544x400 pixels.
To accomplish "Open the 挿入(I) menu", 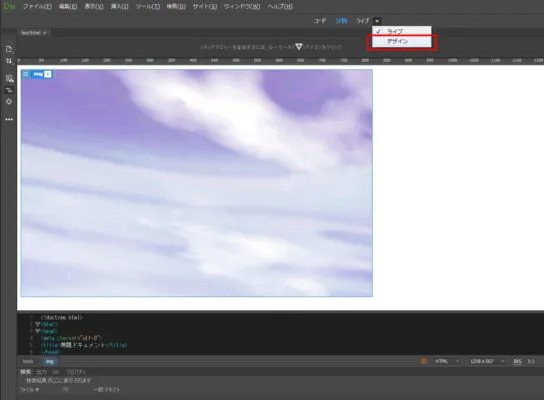I will pos(119,7).
